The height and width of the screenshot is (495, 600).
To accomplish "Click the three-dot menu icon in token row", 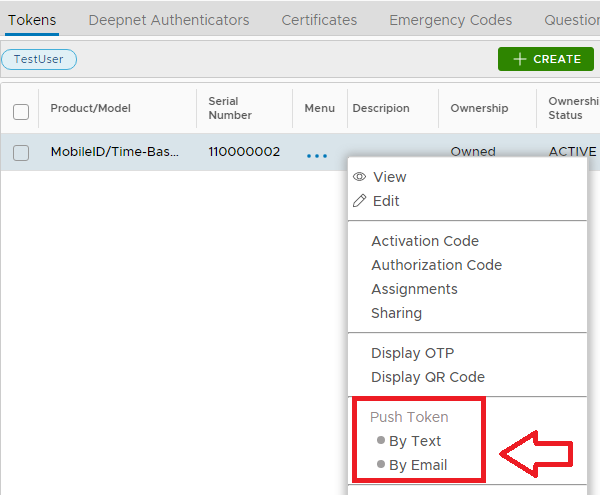I will tap(317, 155).
